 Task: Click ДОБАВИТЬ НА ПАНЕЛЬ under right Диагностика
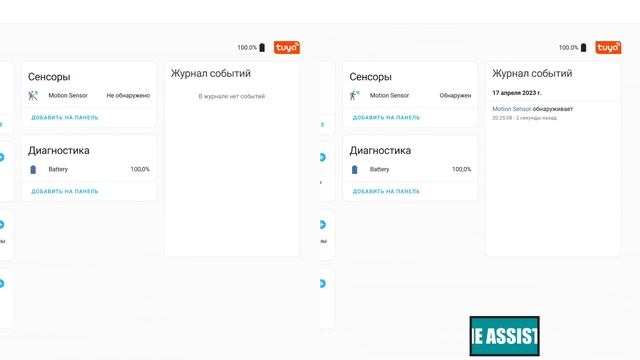tap(386, 191)
